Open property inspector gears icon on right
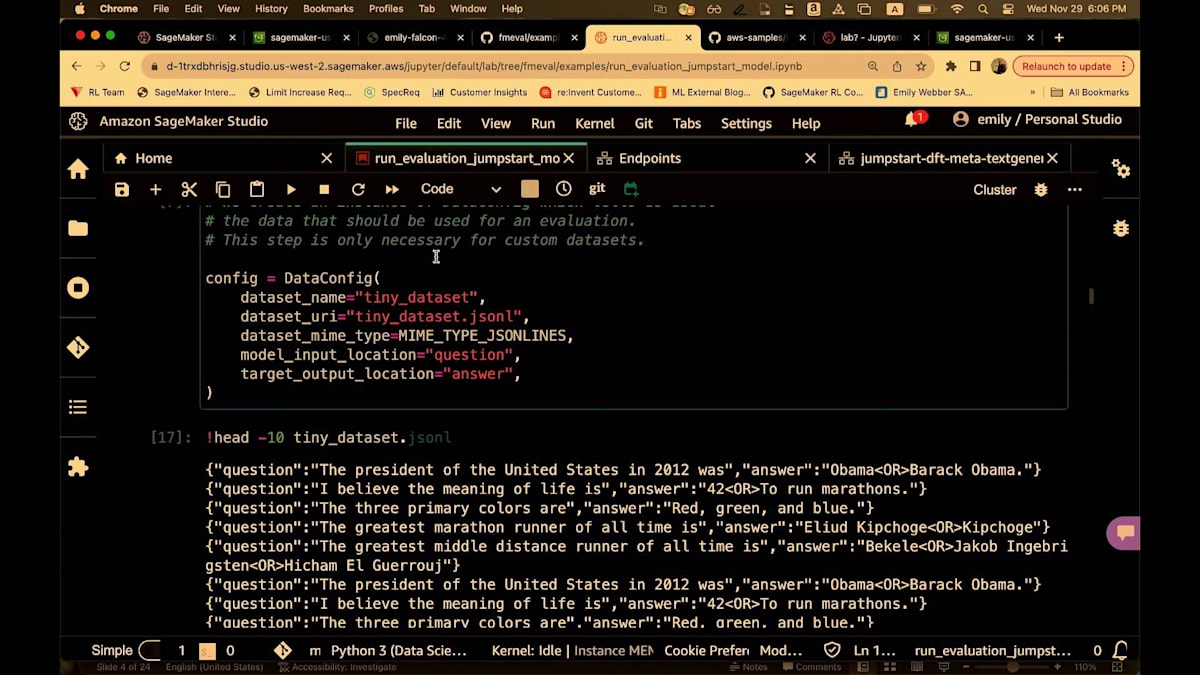Viewport: 1200px width, 675px height. coord(1121,169)
